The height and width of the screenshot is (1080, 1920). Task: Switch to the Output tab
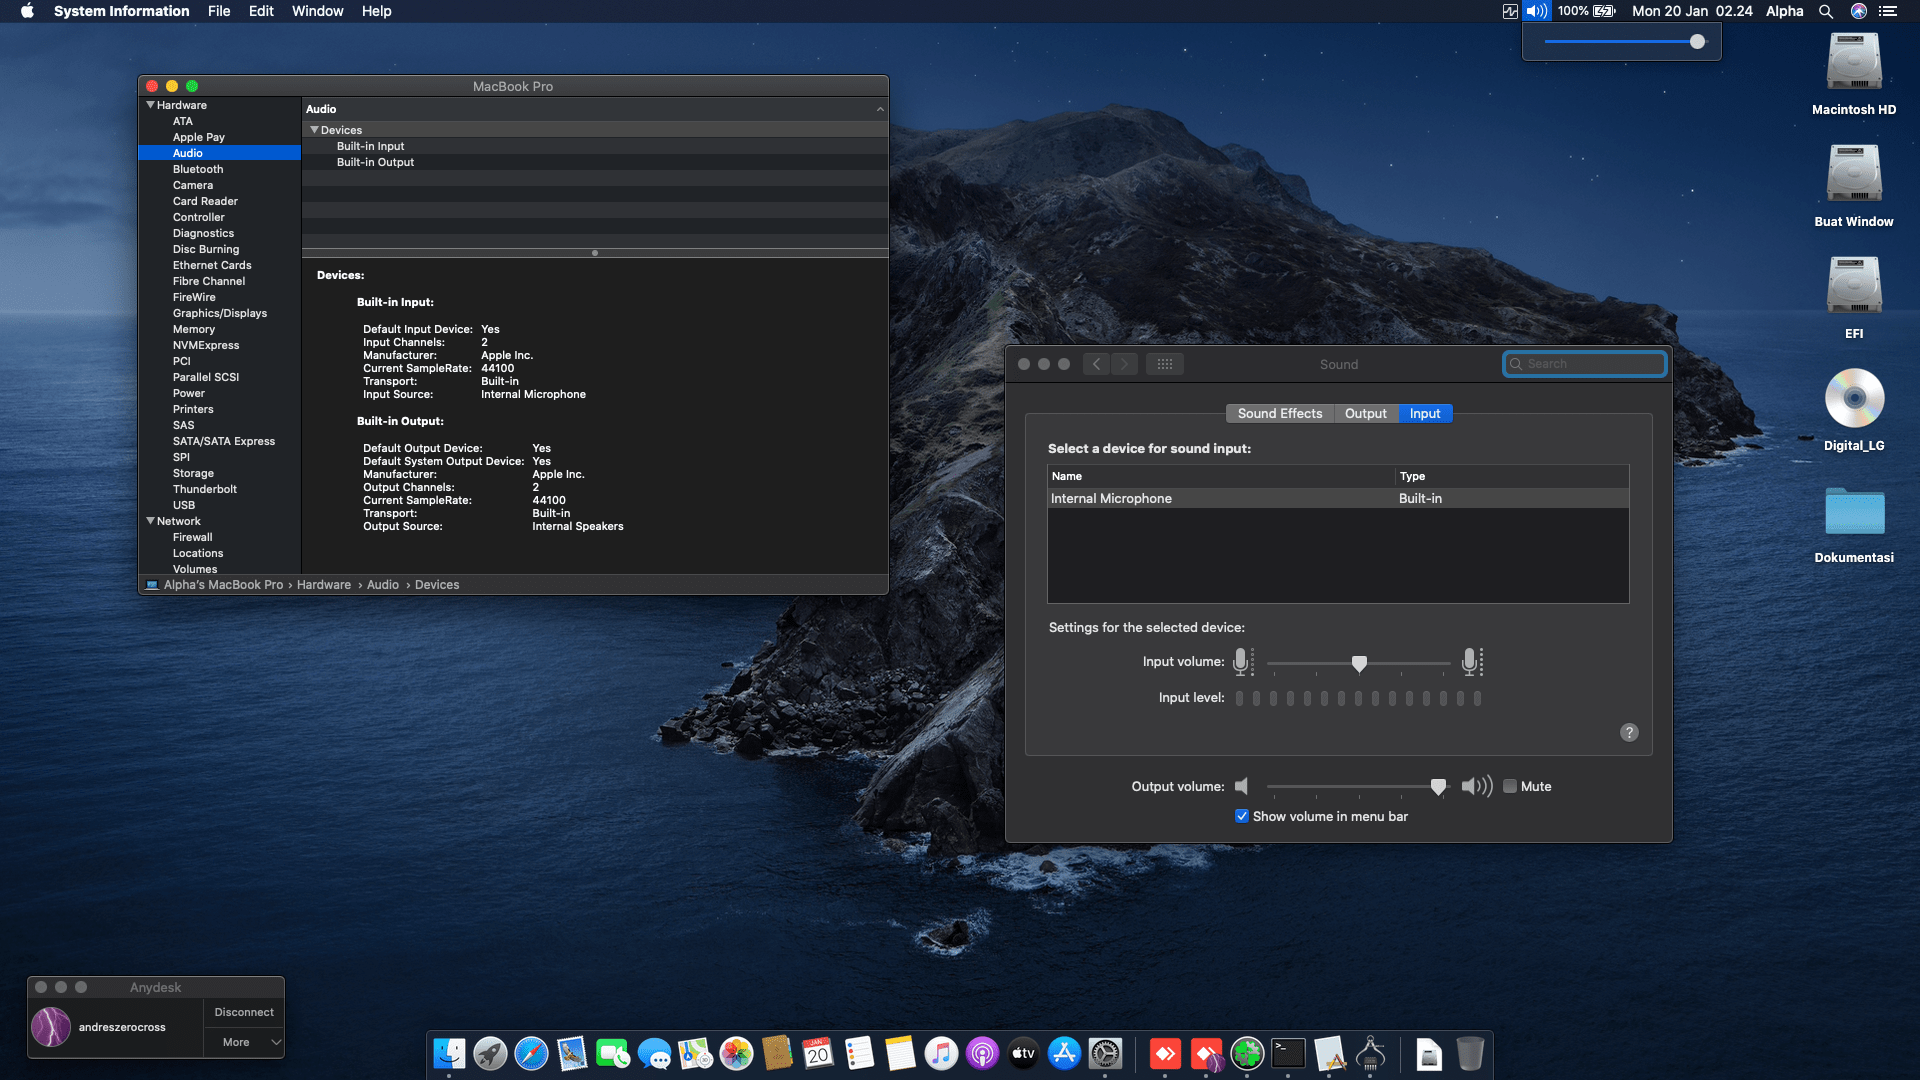click(x=1365, y=413)
